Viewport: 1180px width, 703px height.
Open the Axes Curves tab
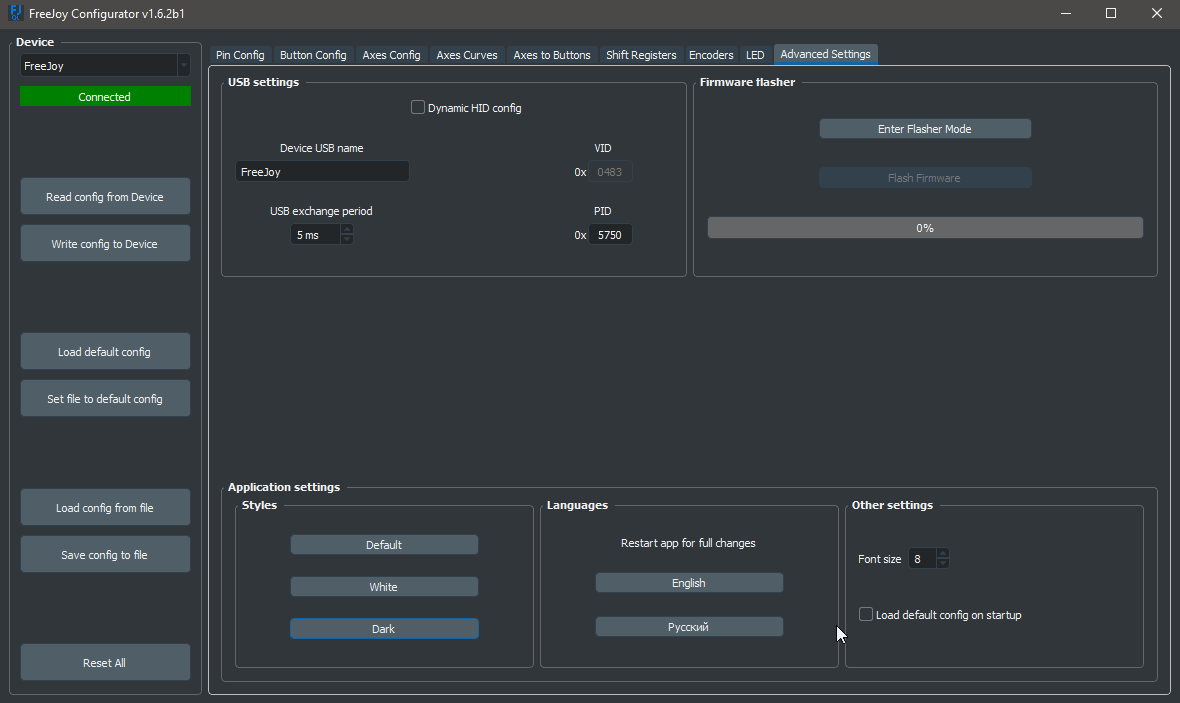467,55
